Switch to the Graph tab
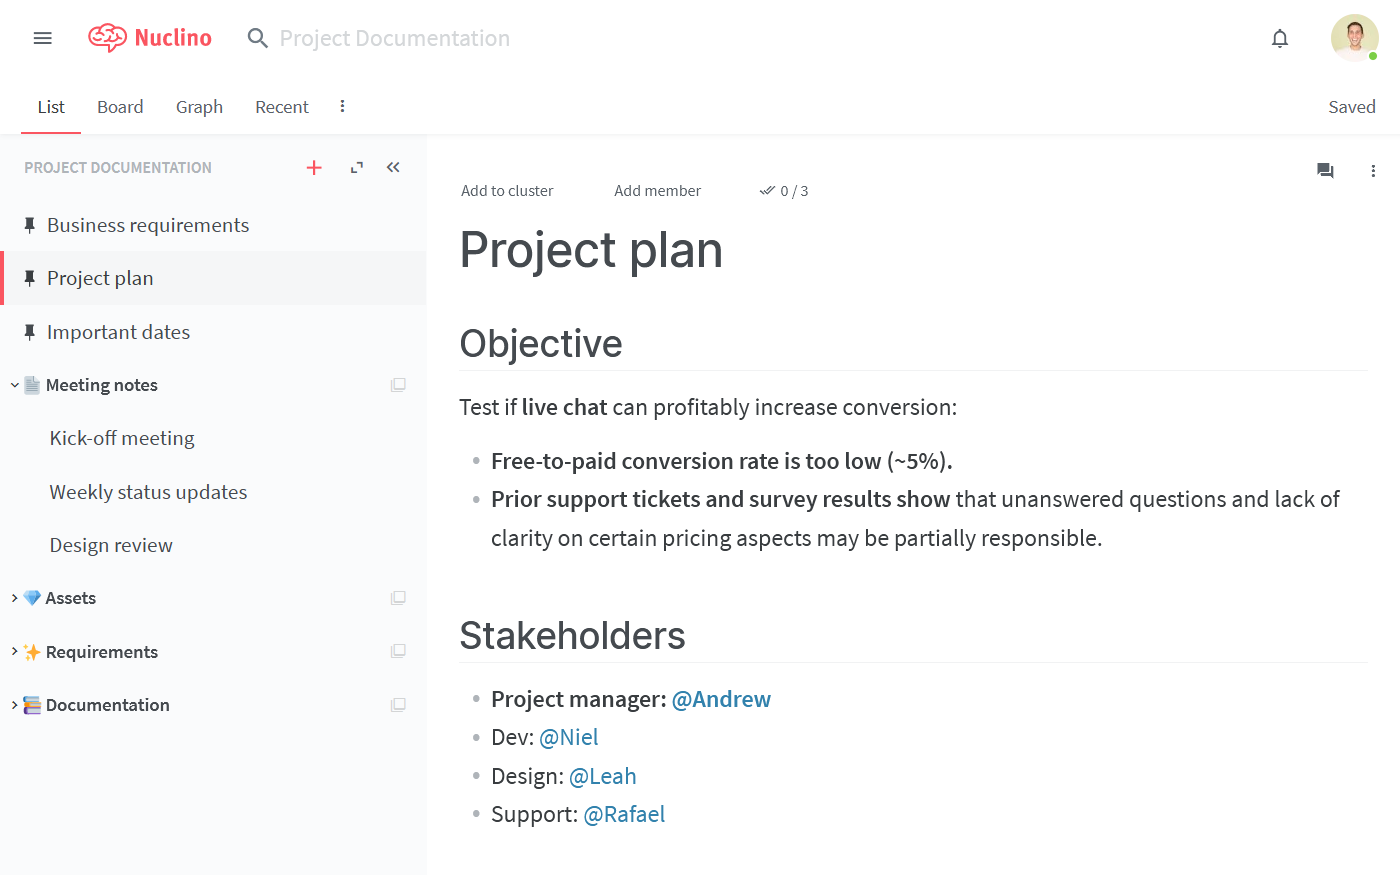 pyautogui.click(x=199, y=106)
